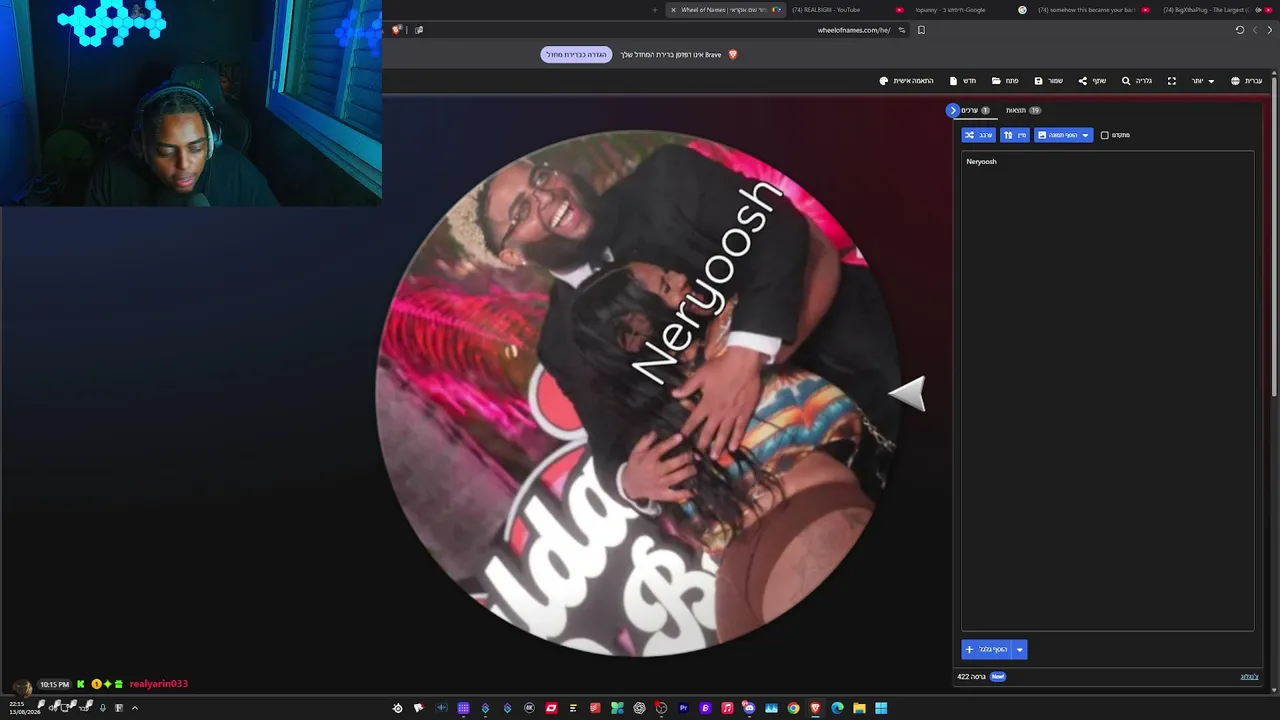
Task: Reload the page in the browser
Action: (x=1240, y=30)
